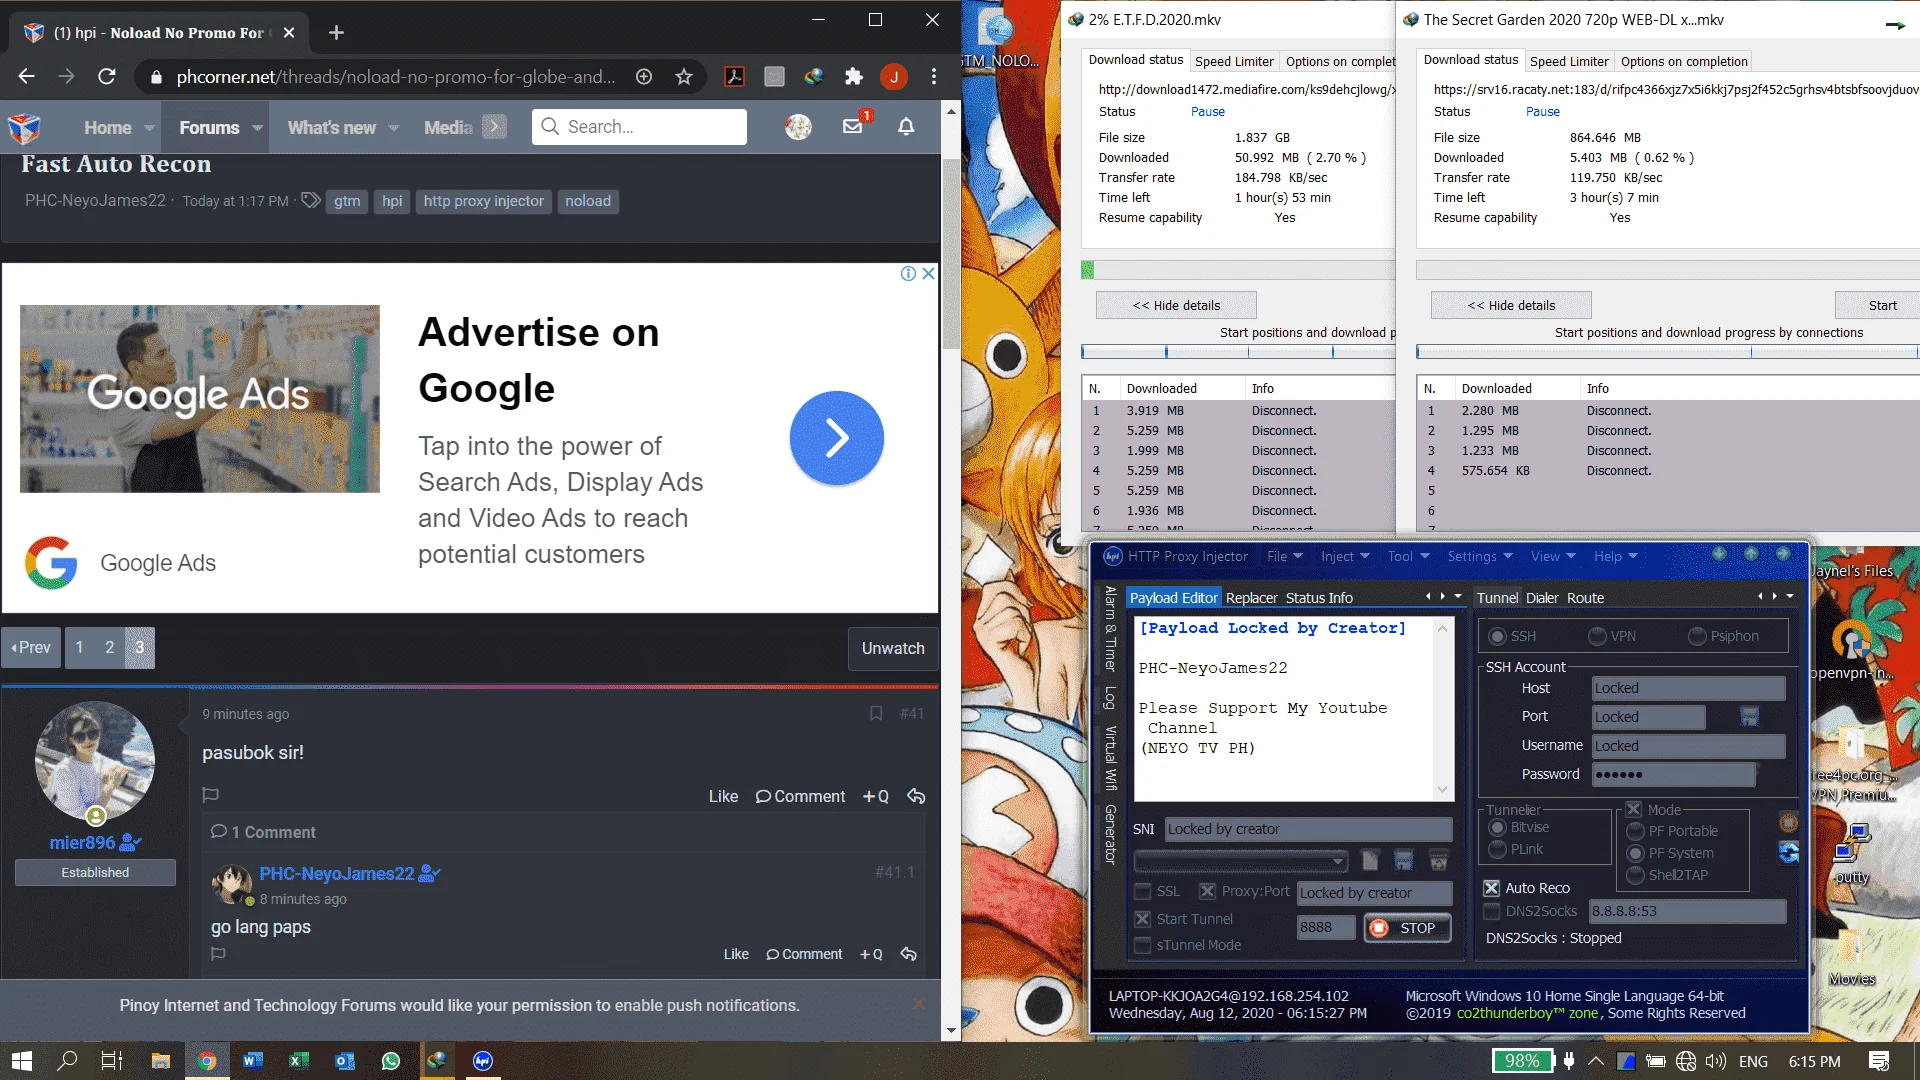
Task: Click the orange stop icon beside the Mode panel
Action: click(1789, 822)
